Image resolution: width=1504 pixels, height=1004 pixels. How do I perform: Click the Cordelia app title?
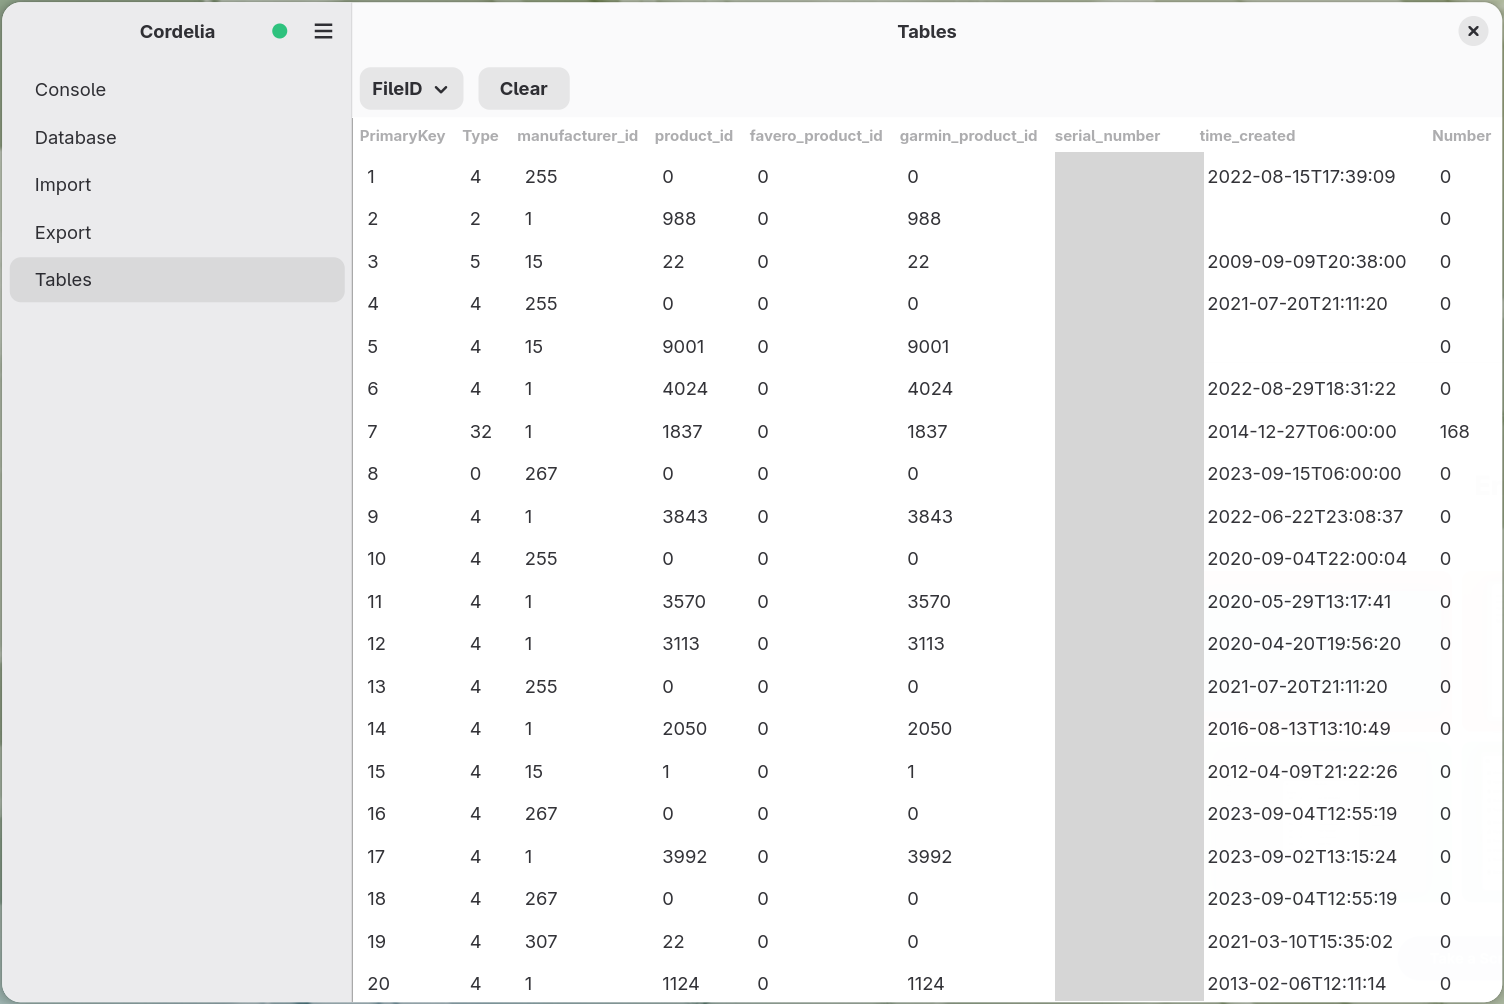pos(177,32)
